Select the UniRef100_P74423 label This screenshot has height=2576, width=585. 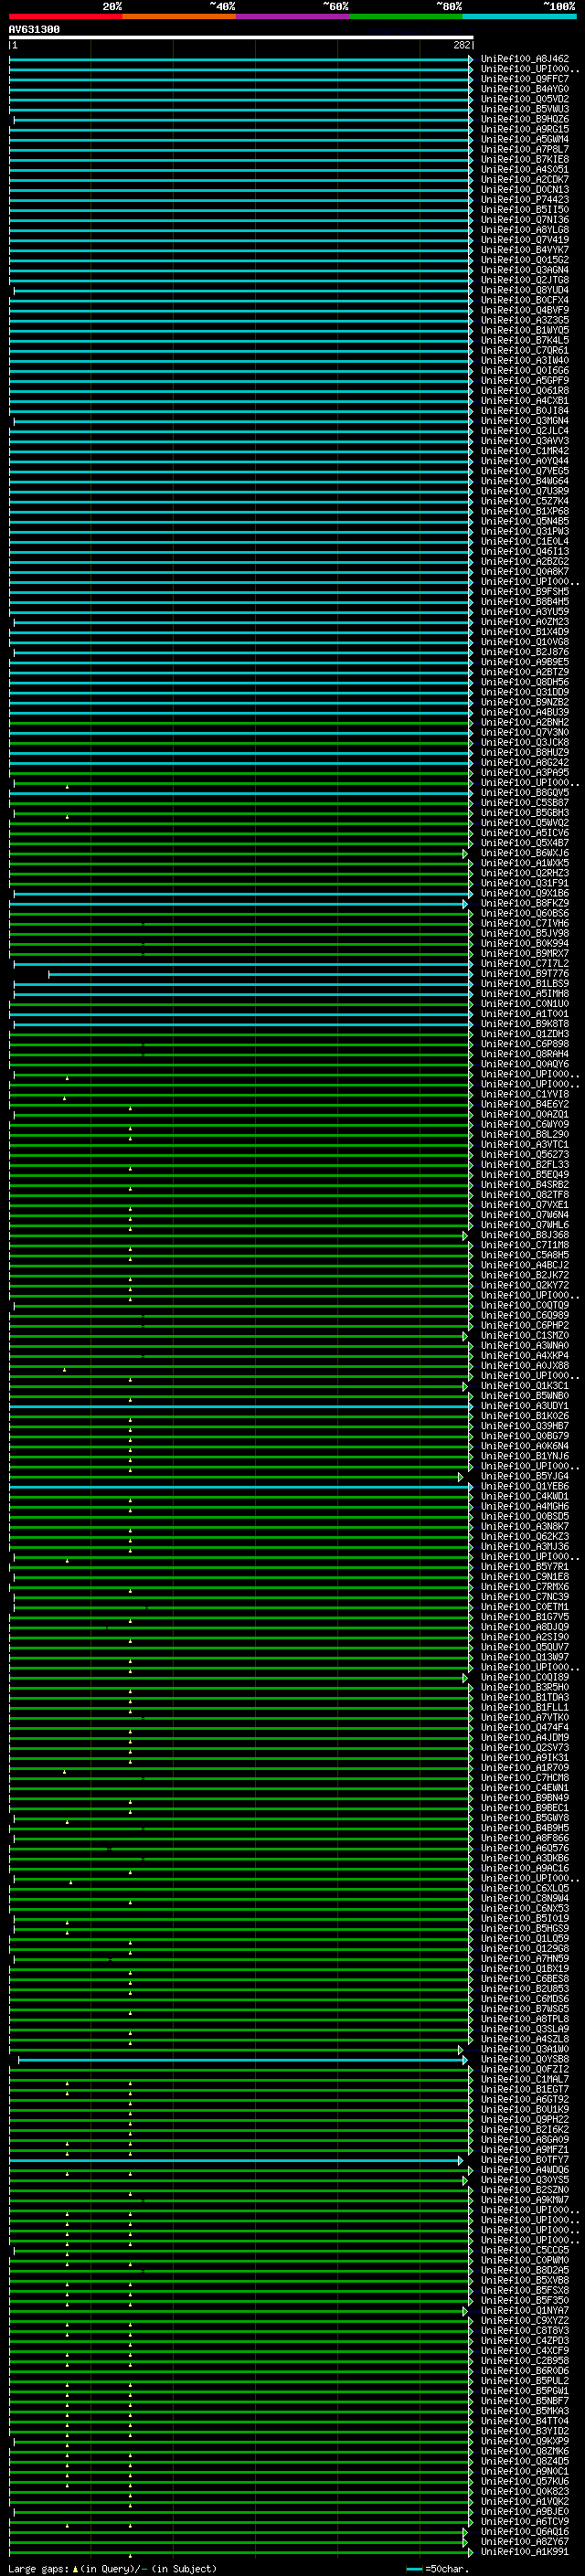524,199
